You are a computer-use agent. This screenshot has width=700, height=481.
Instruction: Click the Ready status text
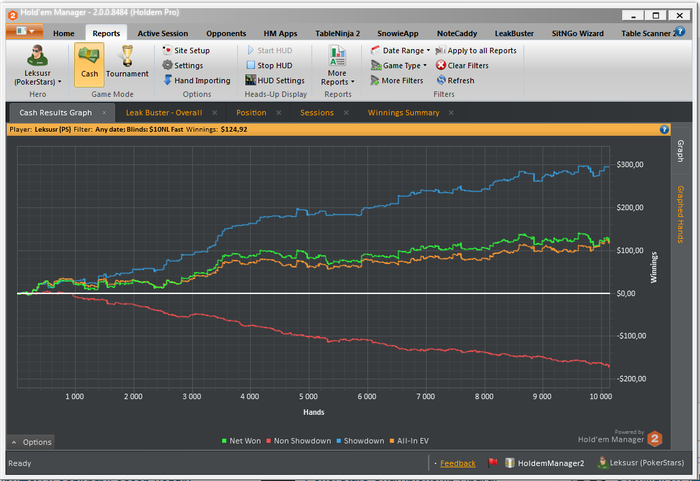tap(20, 464)
